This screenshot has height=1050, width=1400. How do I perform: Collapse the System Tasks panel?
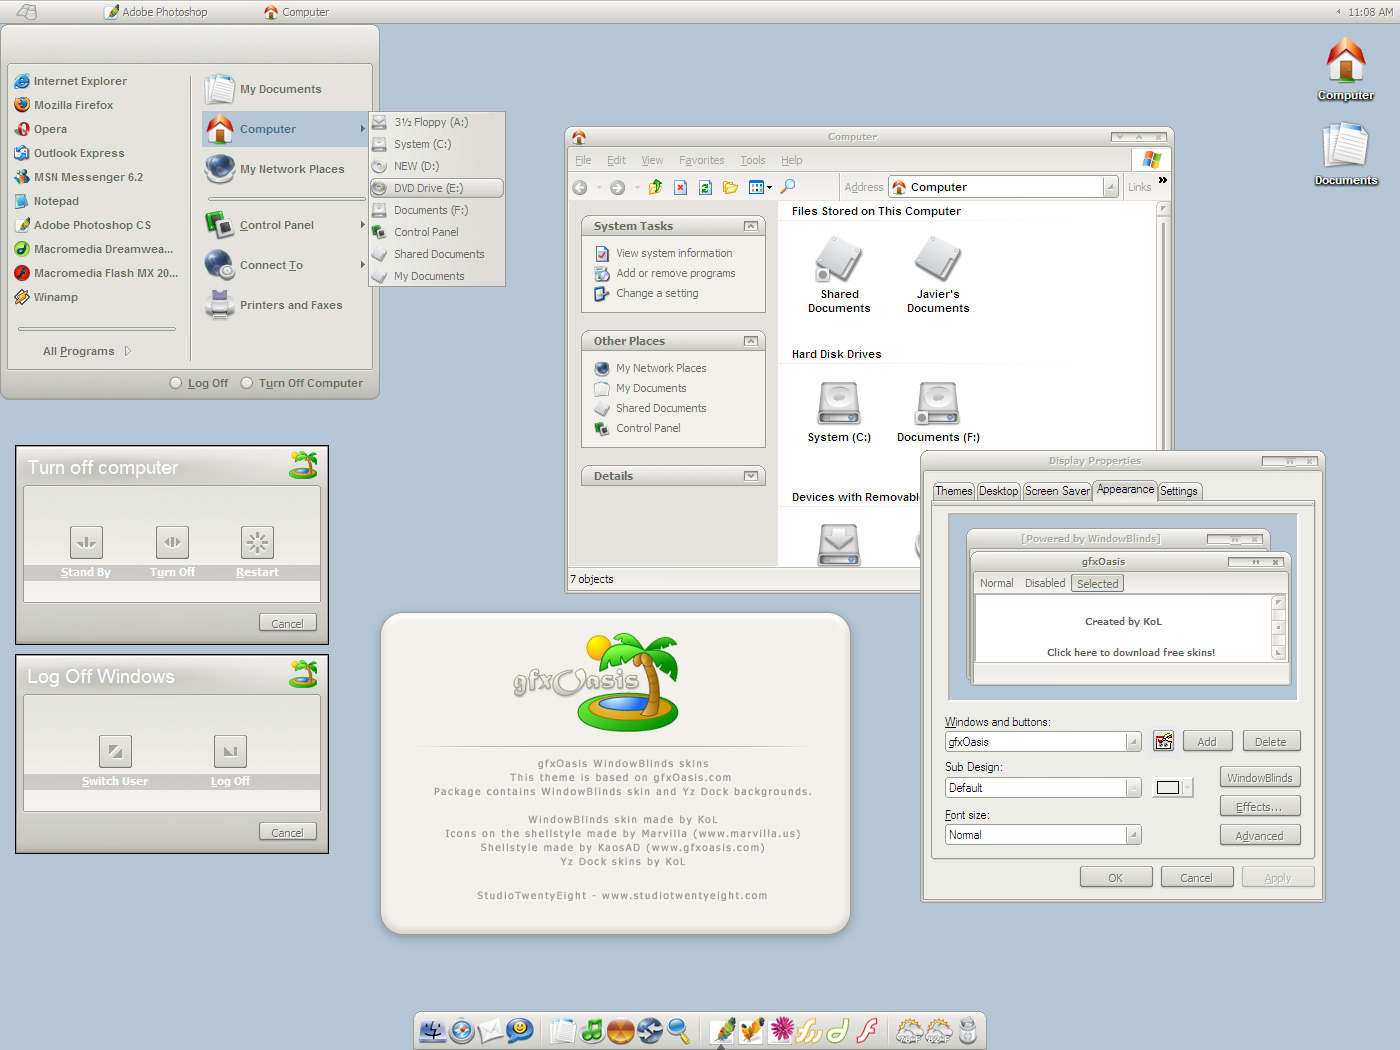pos(751,226)
